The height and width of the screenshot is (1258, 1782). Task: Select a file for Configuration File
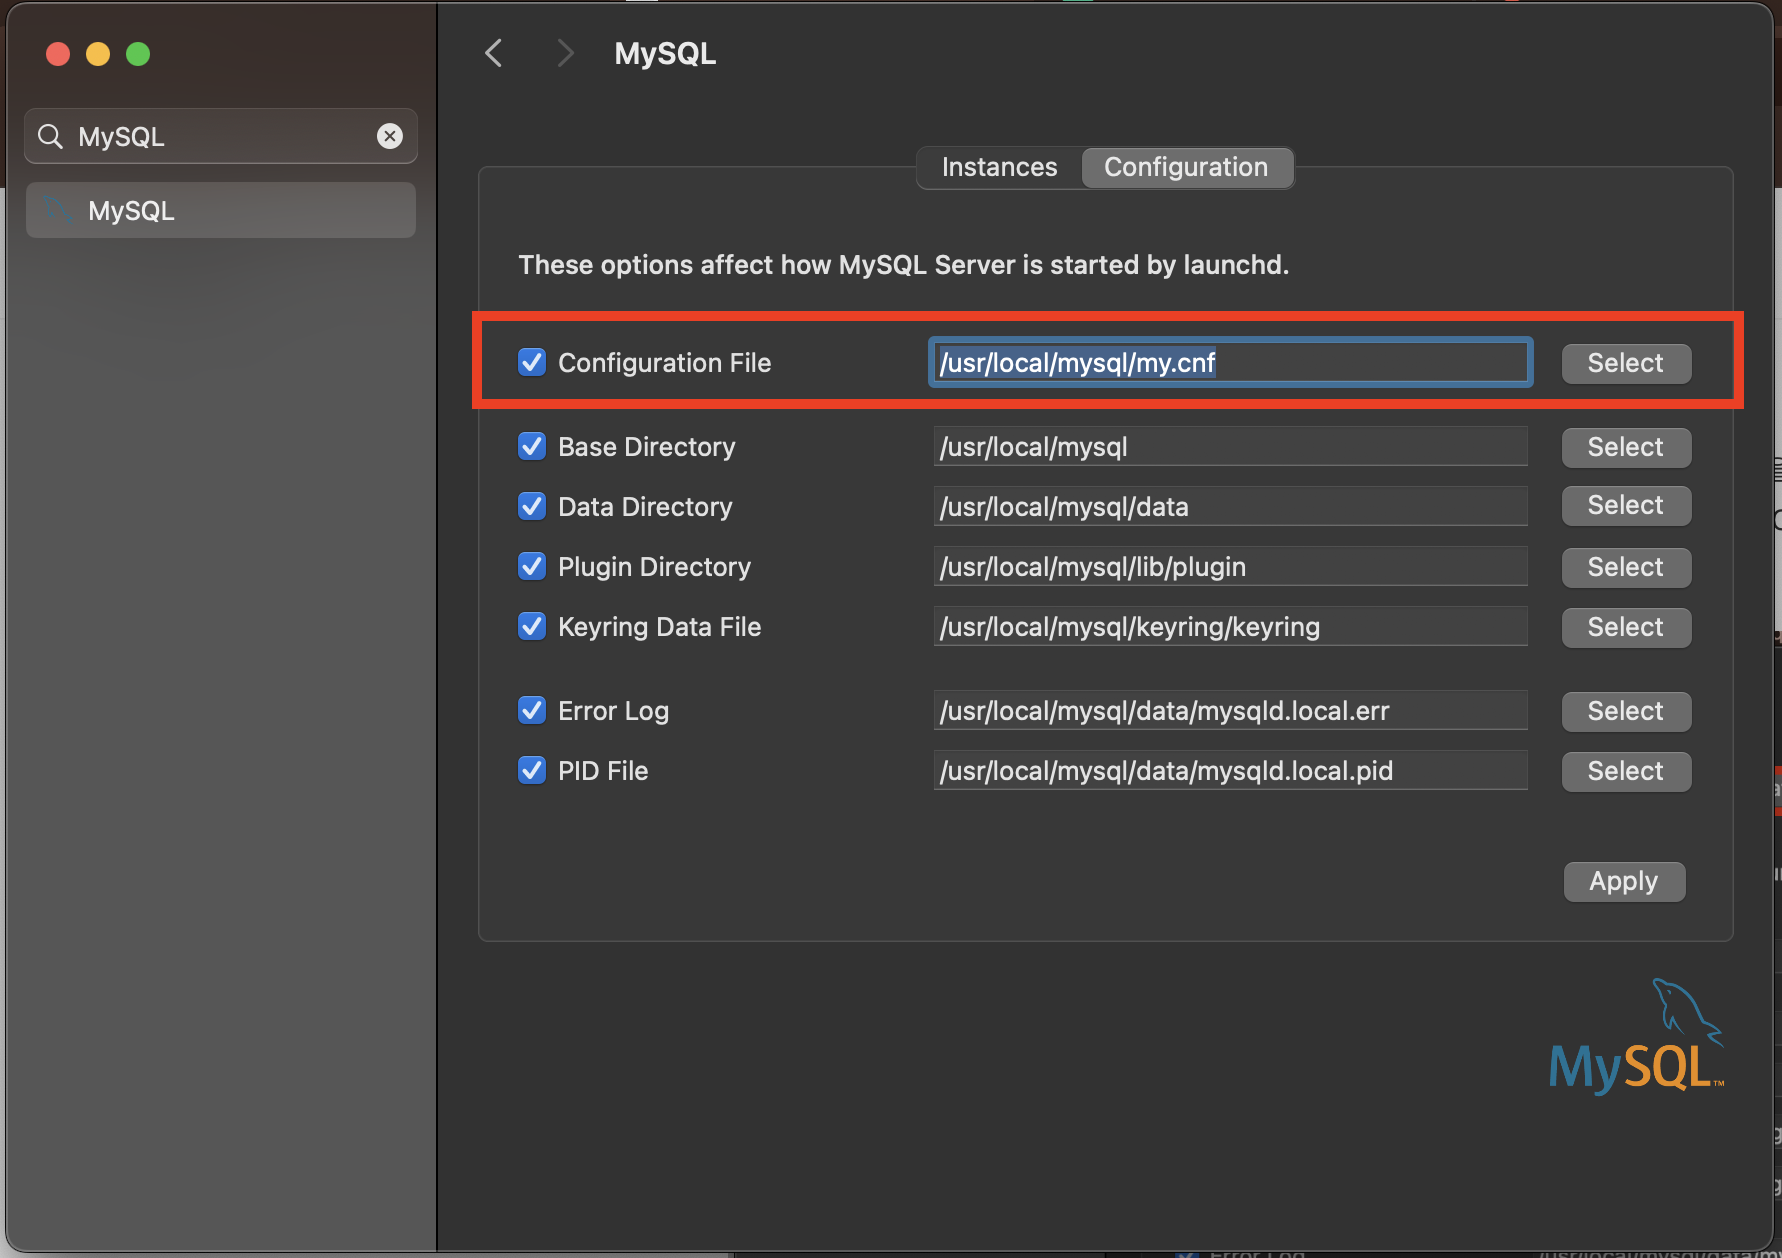[x=1626, y=363]
